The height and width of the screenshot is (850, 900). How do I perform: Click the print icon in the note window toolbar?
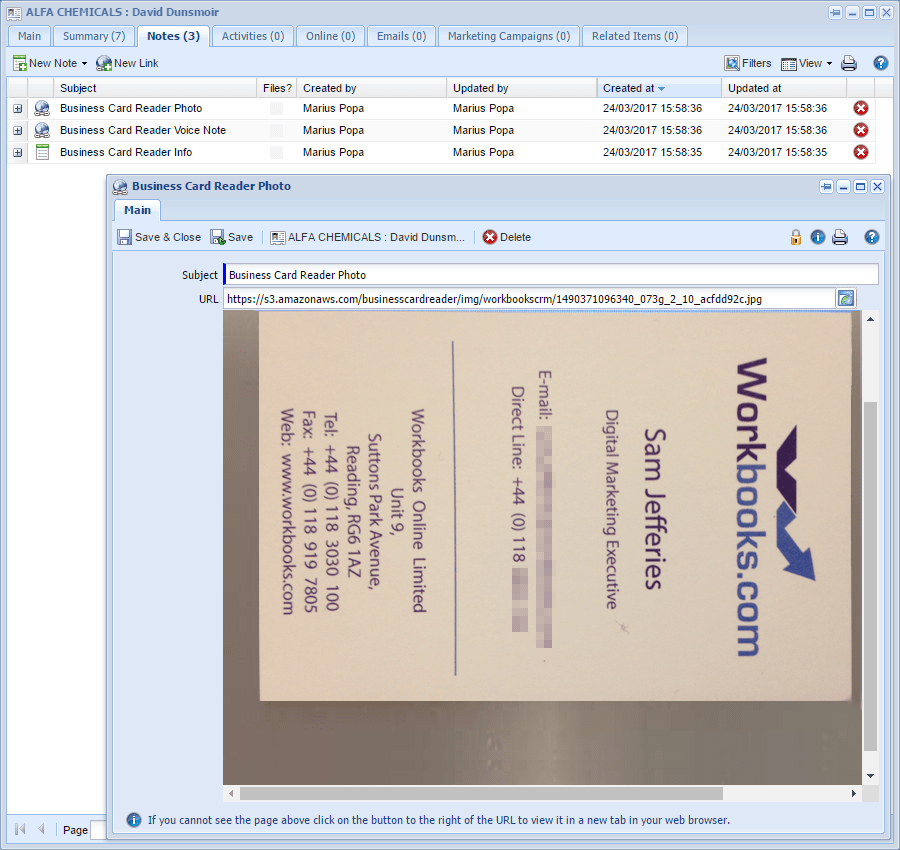[840, 237]
